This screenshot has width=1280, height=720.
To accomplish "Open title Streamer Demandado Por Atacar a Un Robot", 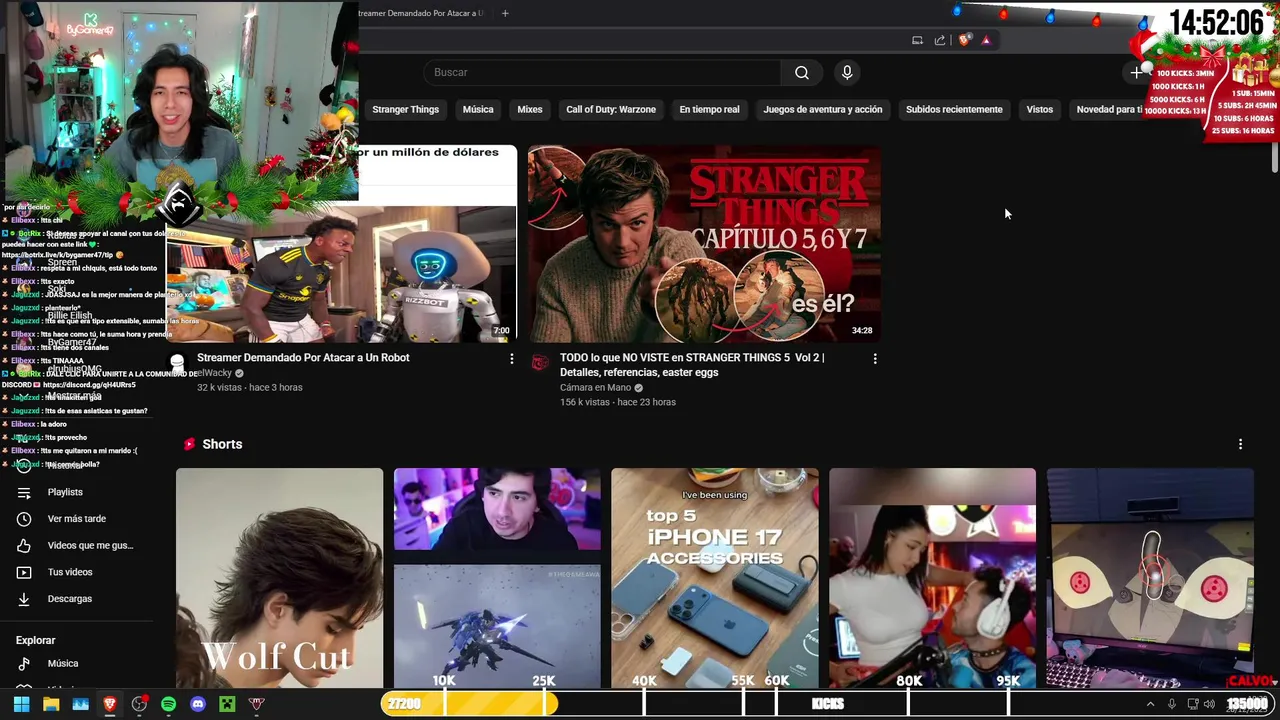I will (x=303, y=357).
